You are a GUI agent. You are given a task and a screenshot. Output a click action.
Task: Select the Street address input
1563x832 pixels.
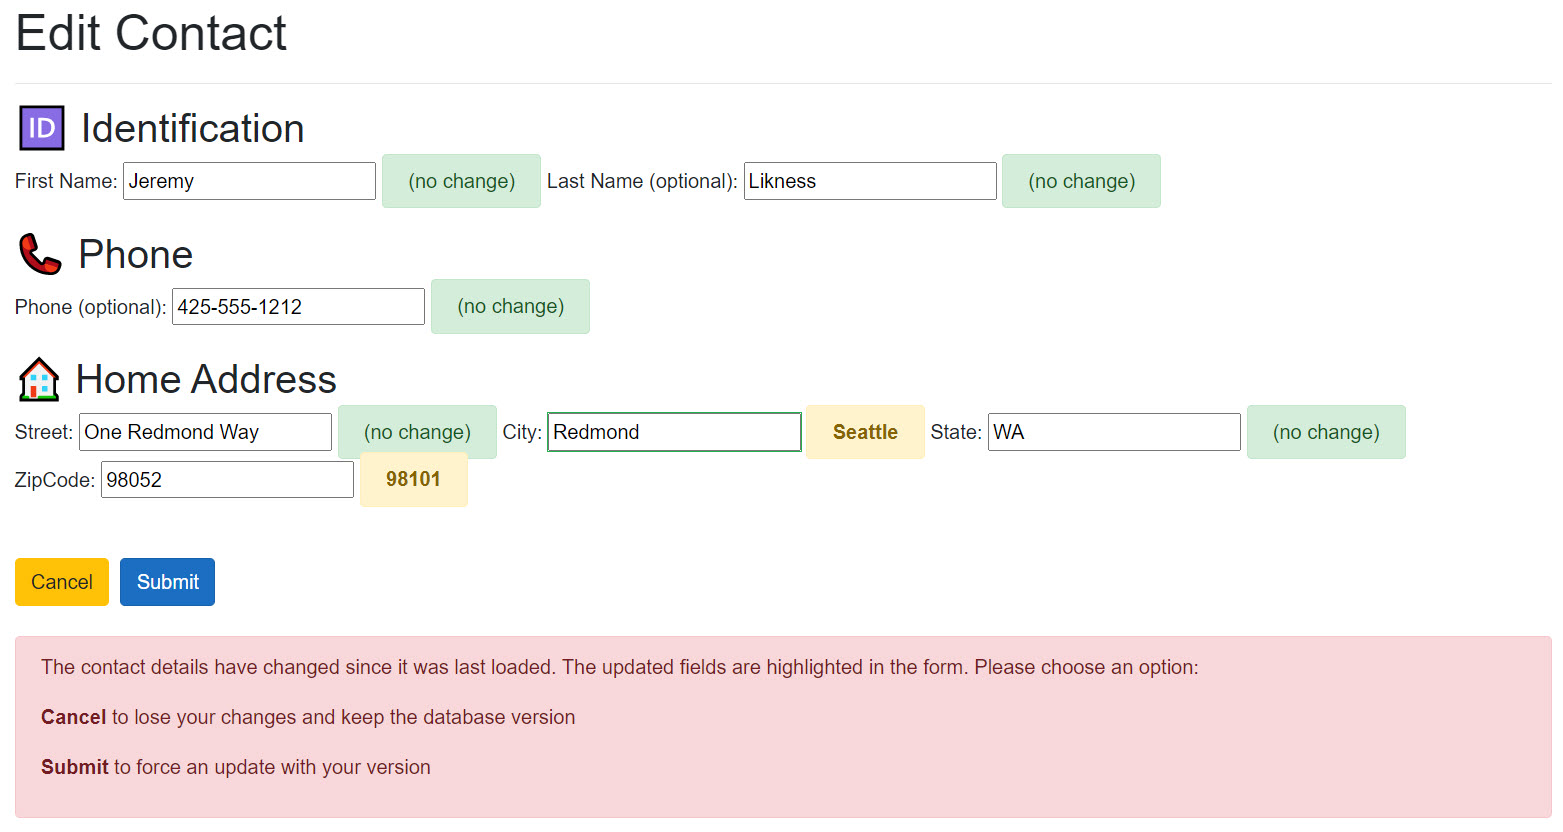205,432
